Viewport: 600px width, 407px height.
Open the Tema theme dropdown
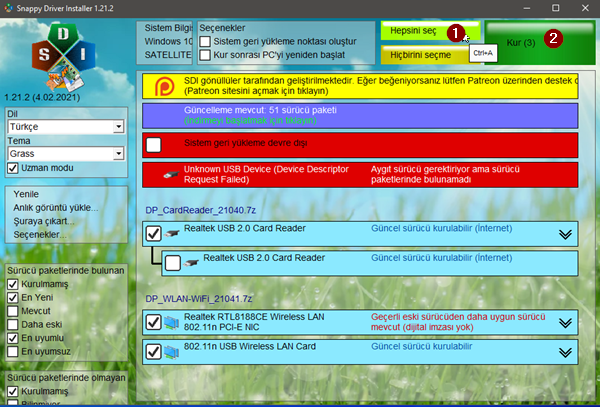click(x=66, y=154)
